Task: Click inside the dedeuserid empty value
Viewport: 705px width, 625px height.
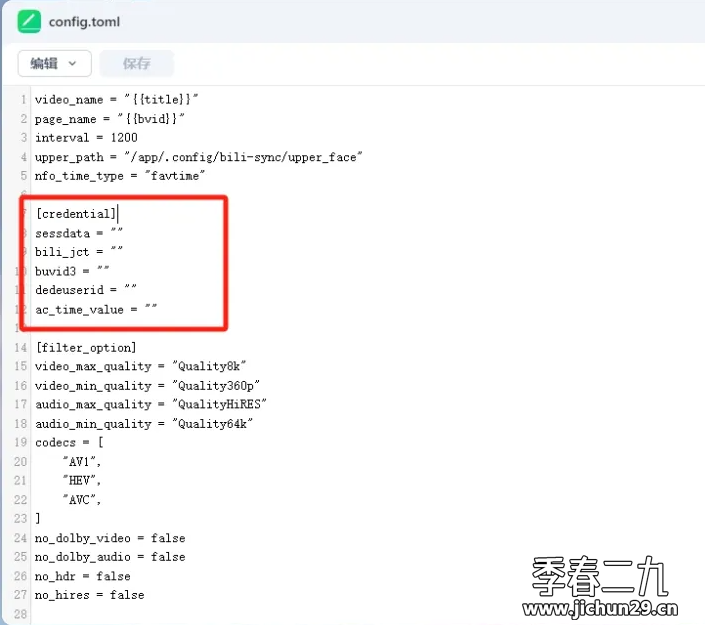Action: 130,289
